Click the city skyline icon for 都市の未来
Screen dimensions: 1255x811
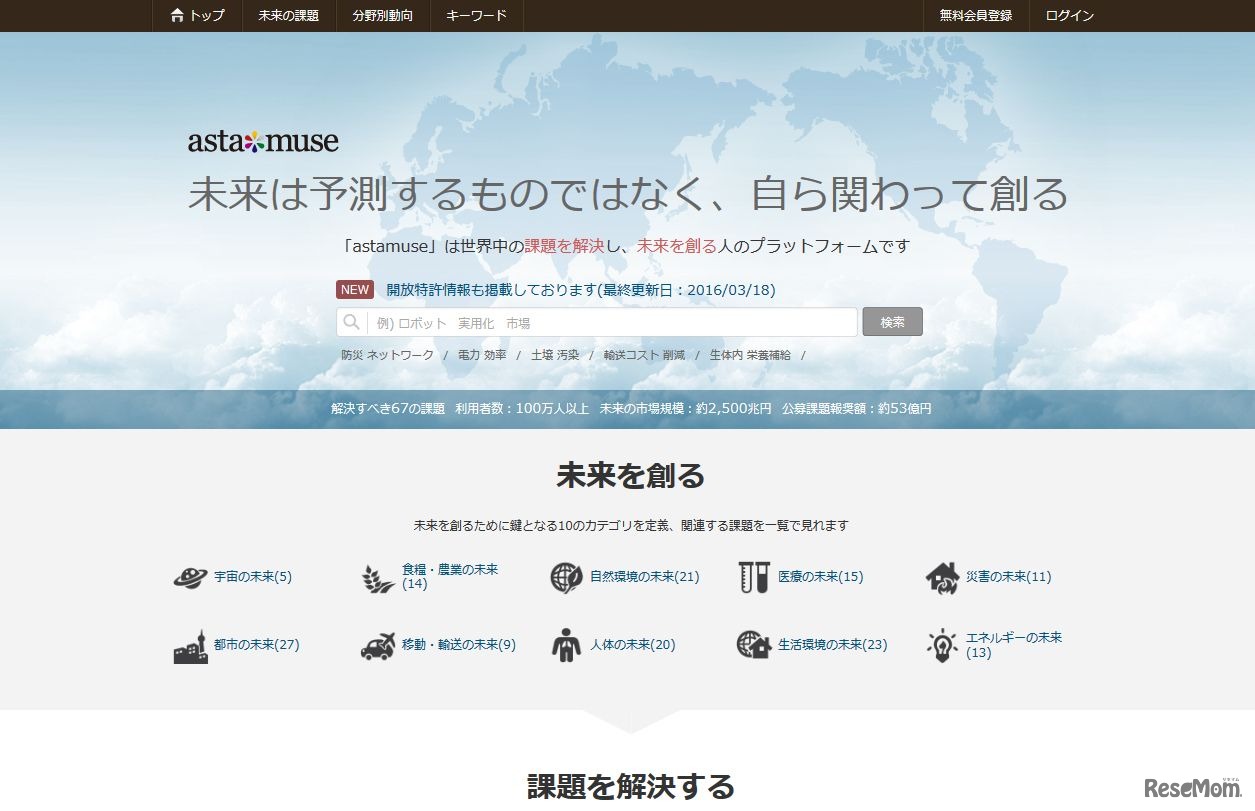(190, 646)
